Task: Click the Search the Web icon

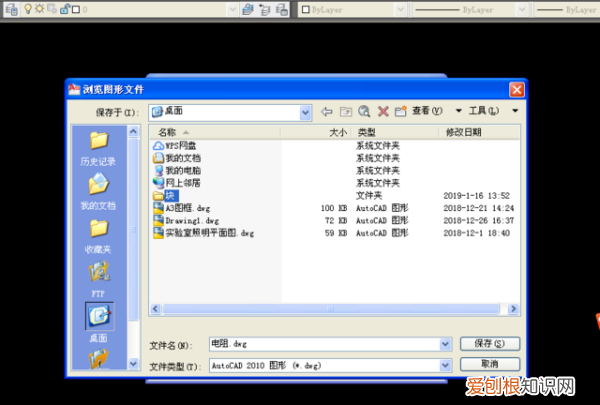Action: point(364,111)
